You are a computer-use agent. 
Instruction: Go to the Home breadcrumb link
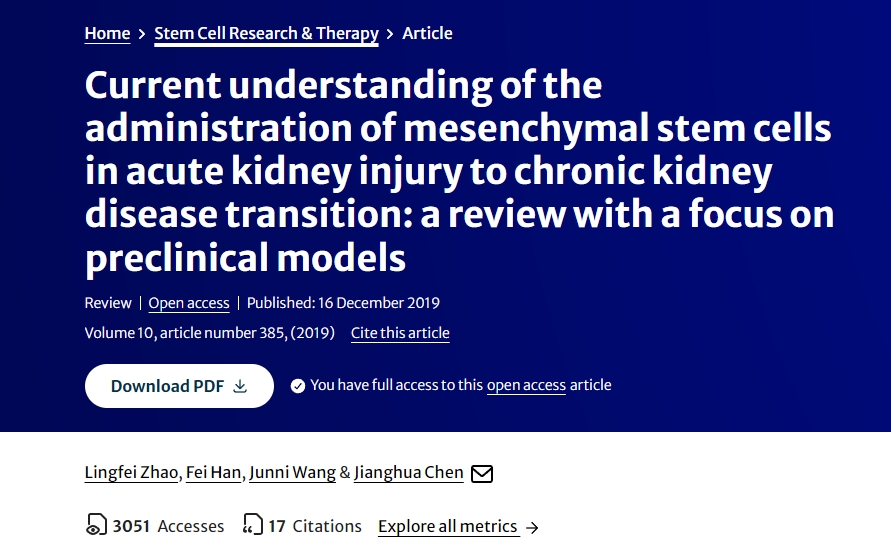coord(107,33)
